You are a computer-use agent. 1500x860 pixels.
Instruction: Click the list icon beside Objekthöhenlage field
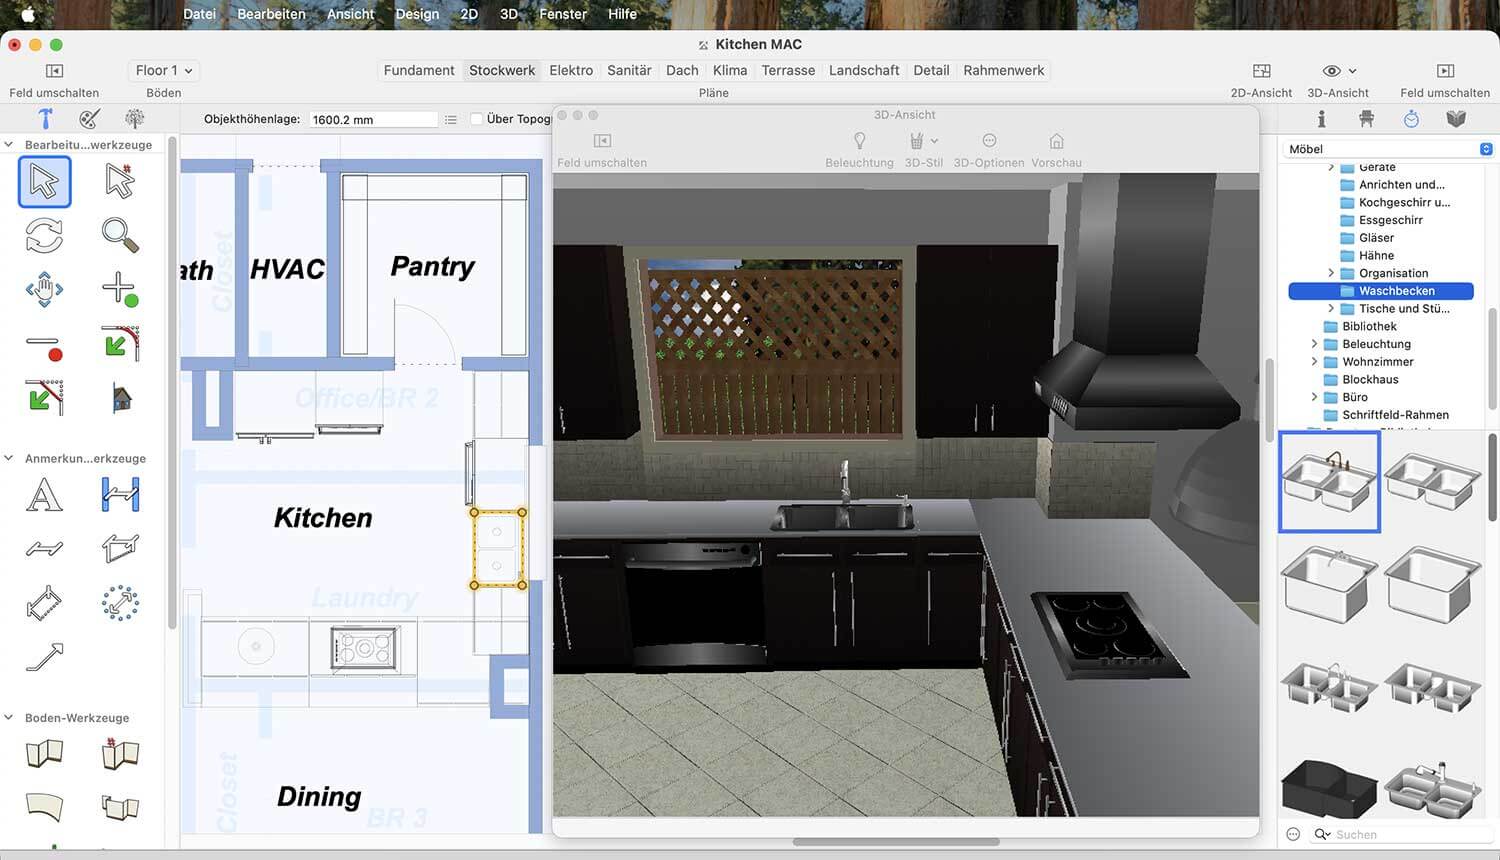[451, 119]
